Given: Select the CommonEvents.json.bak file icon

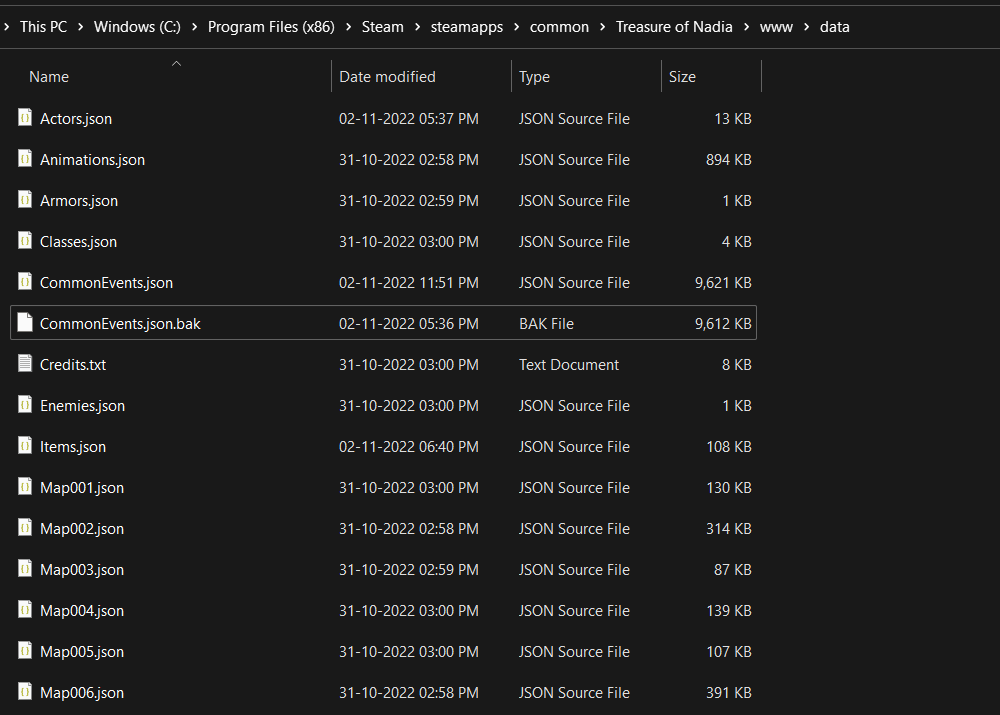Looking at the screenshot, I should tap(25, 323).
